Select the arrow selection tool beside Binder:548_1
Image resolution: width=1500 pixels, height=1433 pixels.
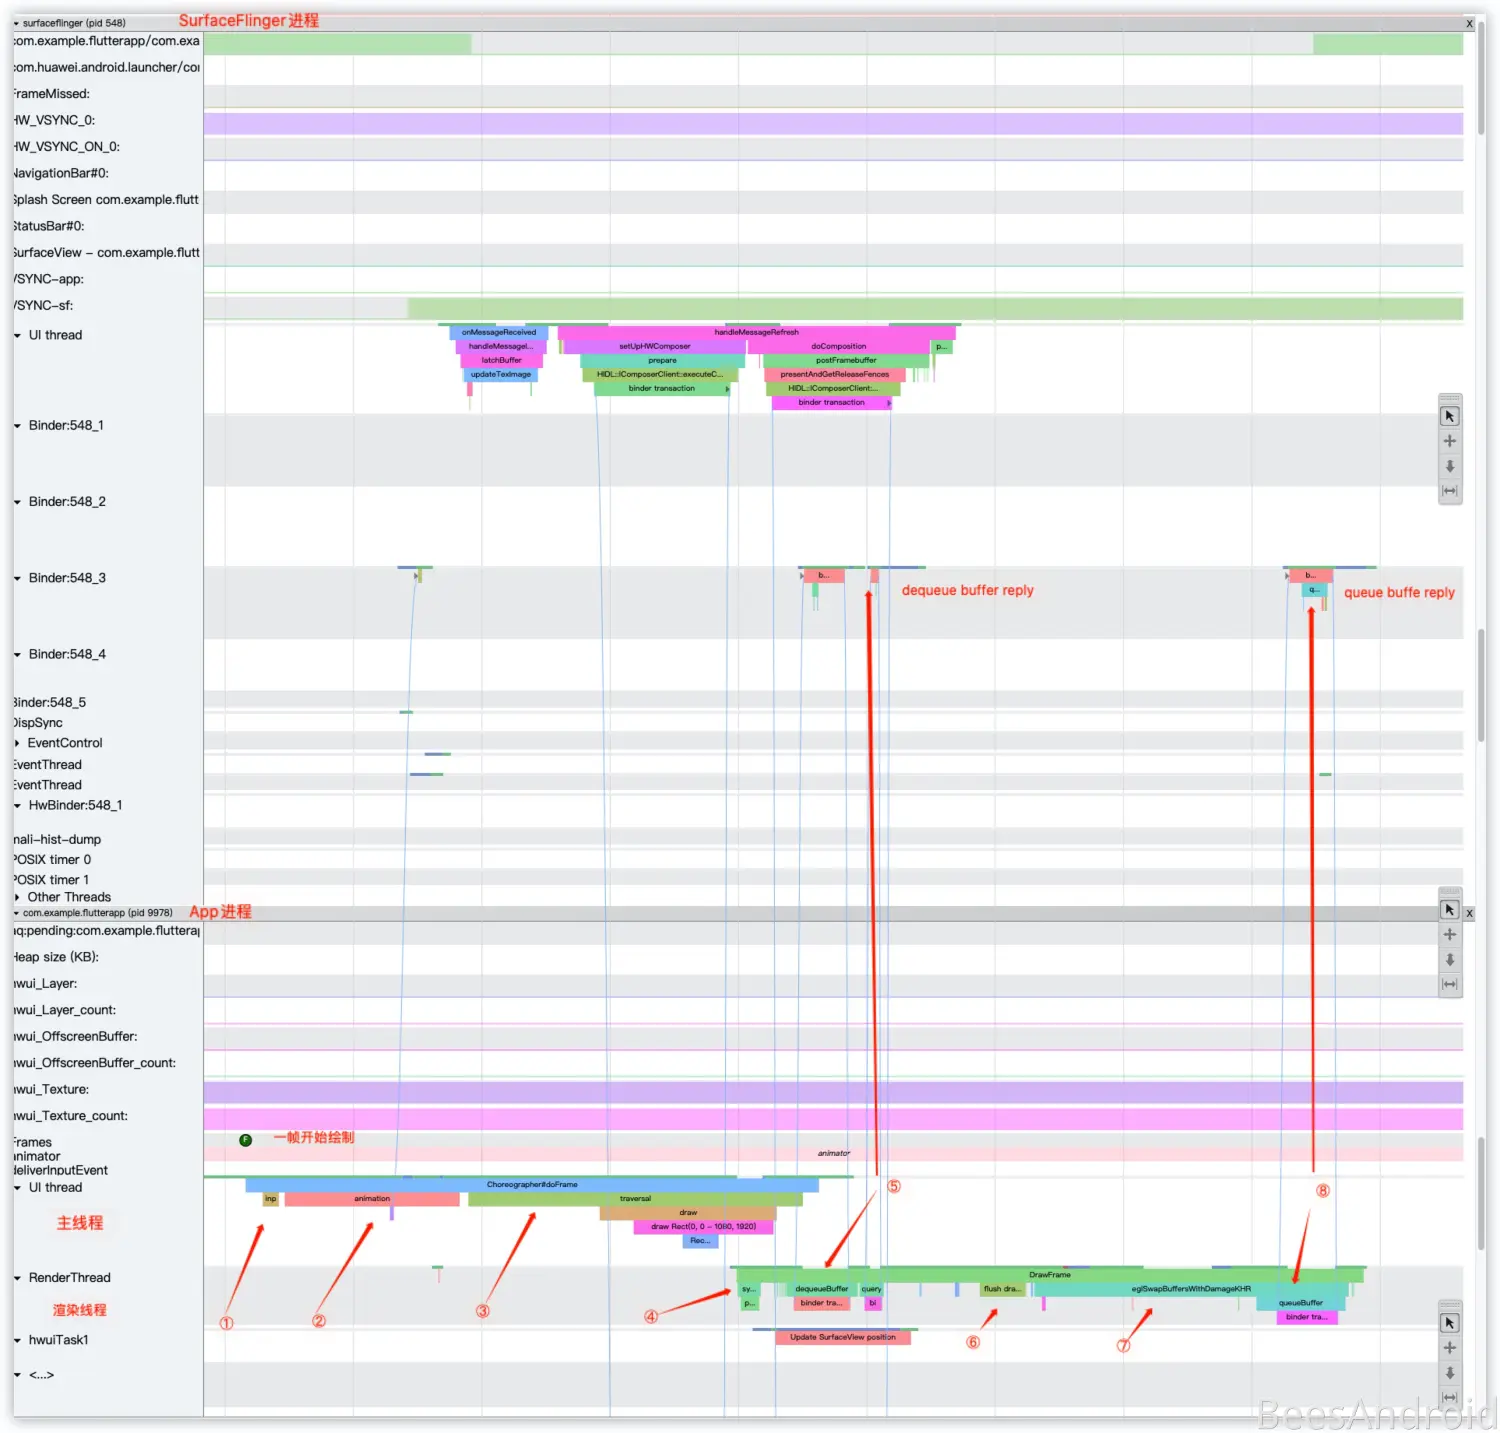click(x=1449, y=416)
